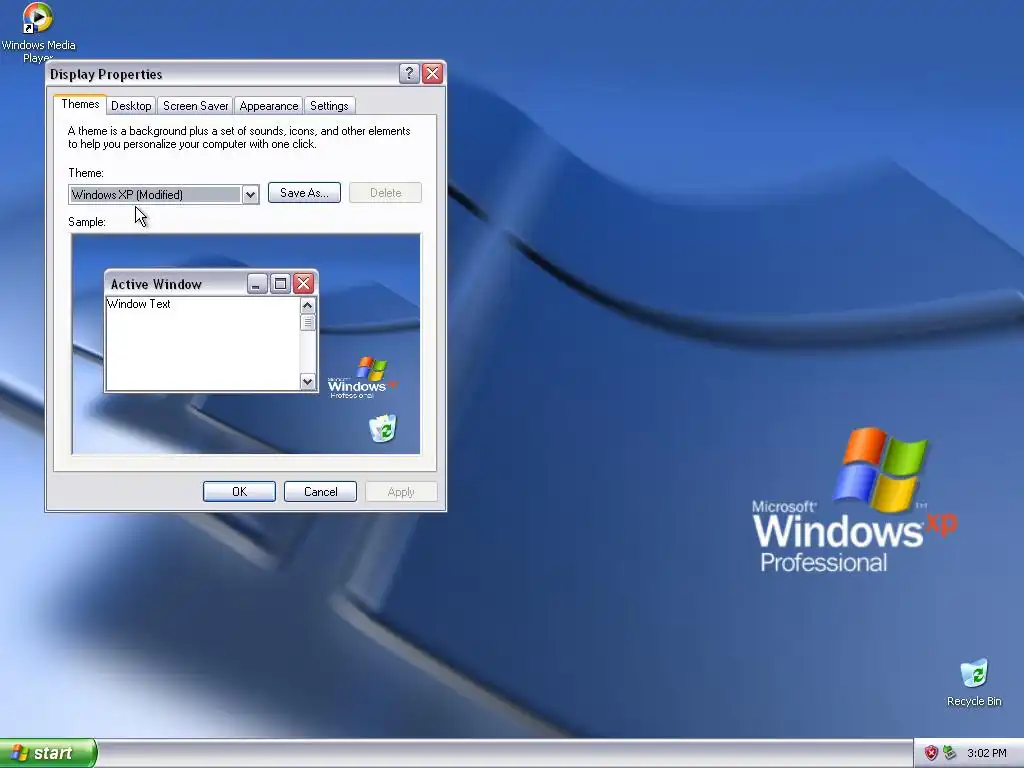This screenshot has height=768, width=1024.
Task: Open the Screen Saver tab
Action: pos(195,106)
